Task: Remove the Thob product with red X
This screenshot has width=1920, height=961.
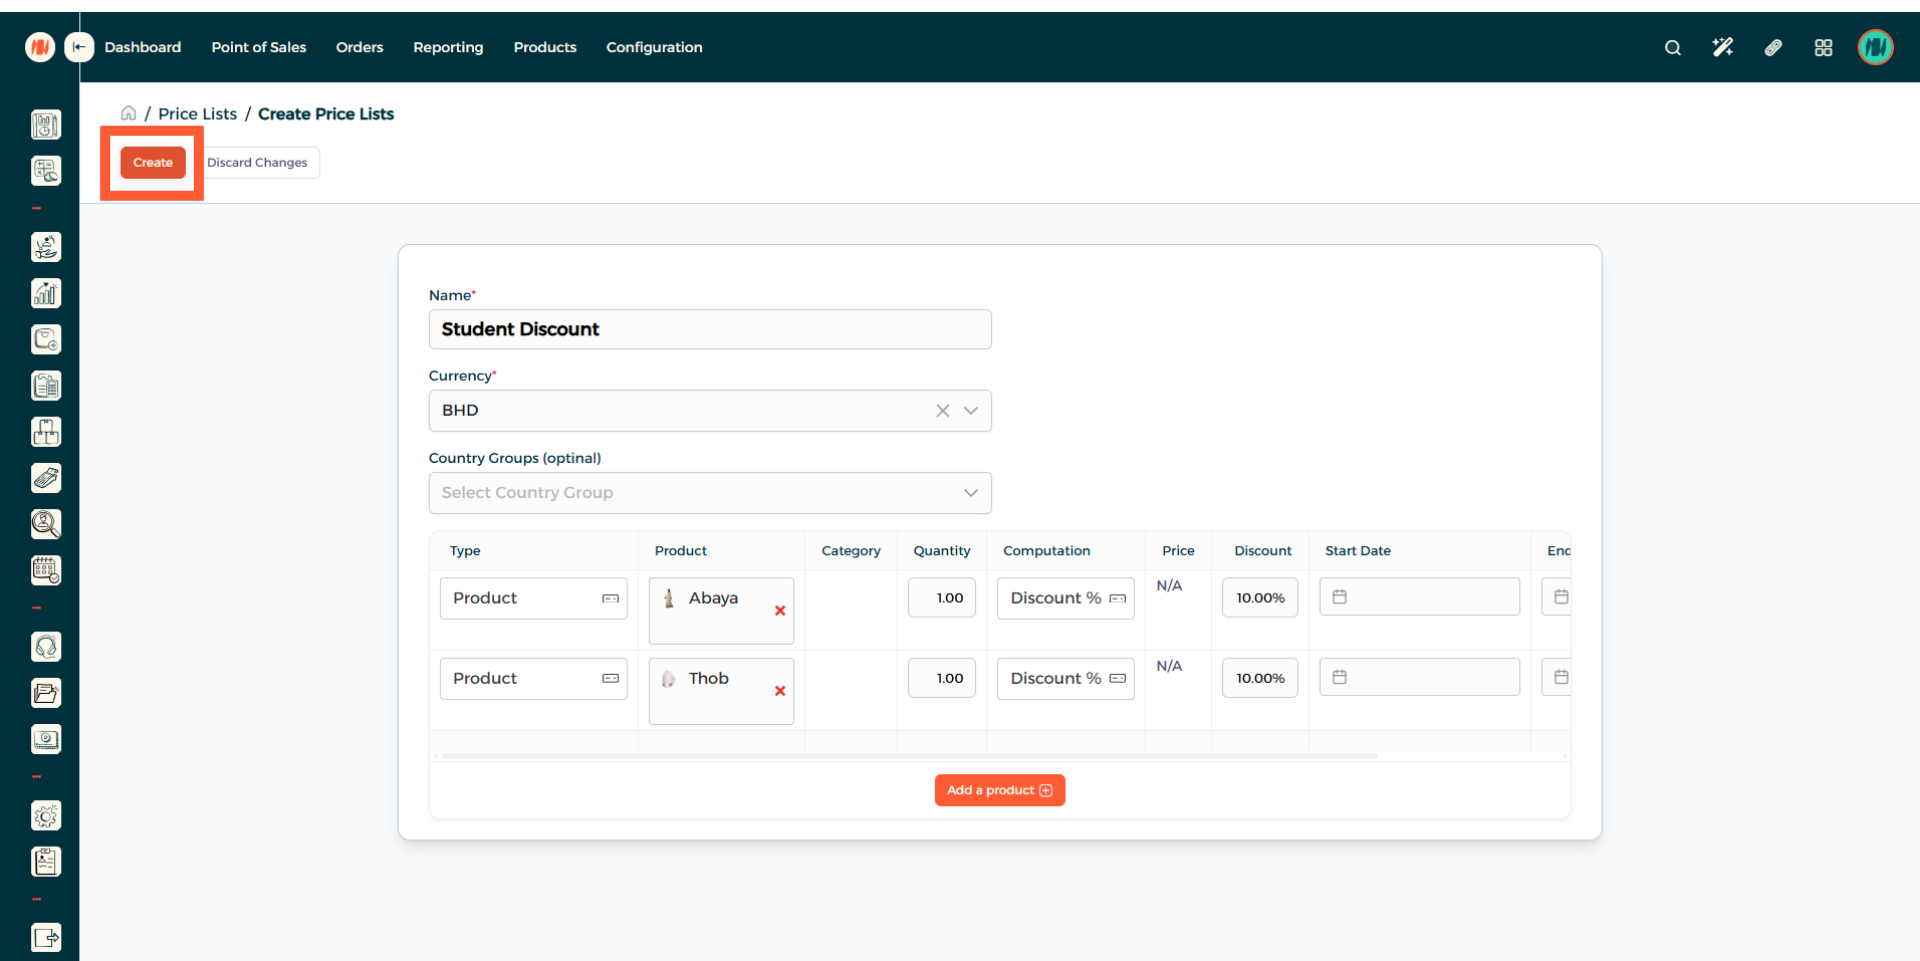Action: click(x=780, y=691)
